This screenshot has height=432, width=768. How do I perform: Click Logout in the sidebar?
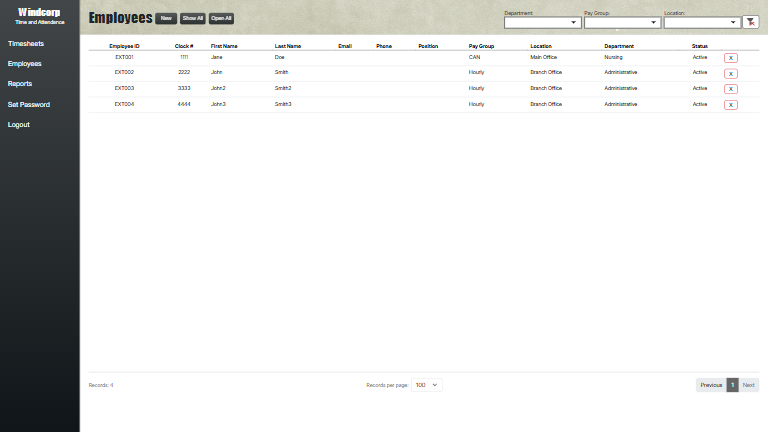(x=19, y=125)
